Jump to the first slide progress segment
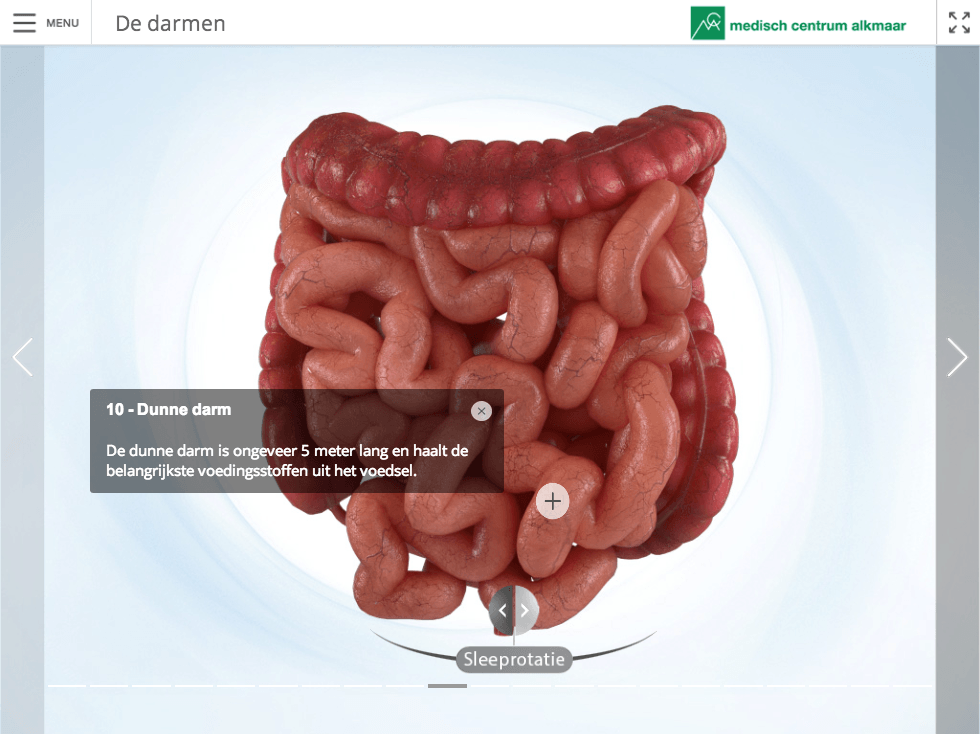 tap(67, 686)
